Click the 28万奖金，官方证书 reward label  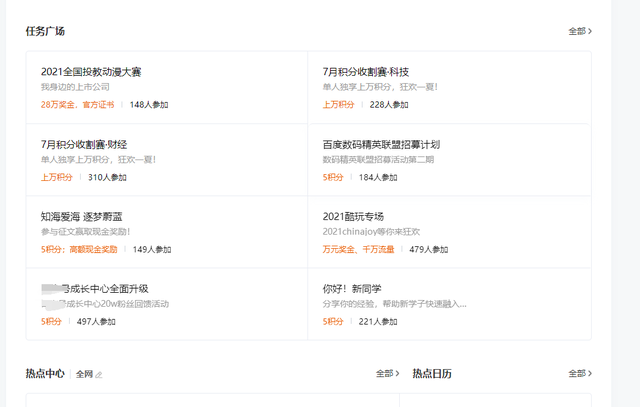point(77,105)
